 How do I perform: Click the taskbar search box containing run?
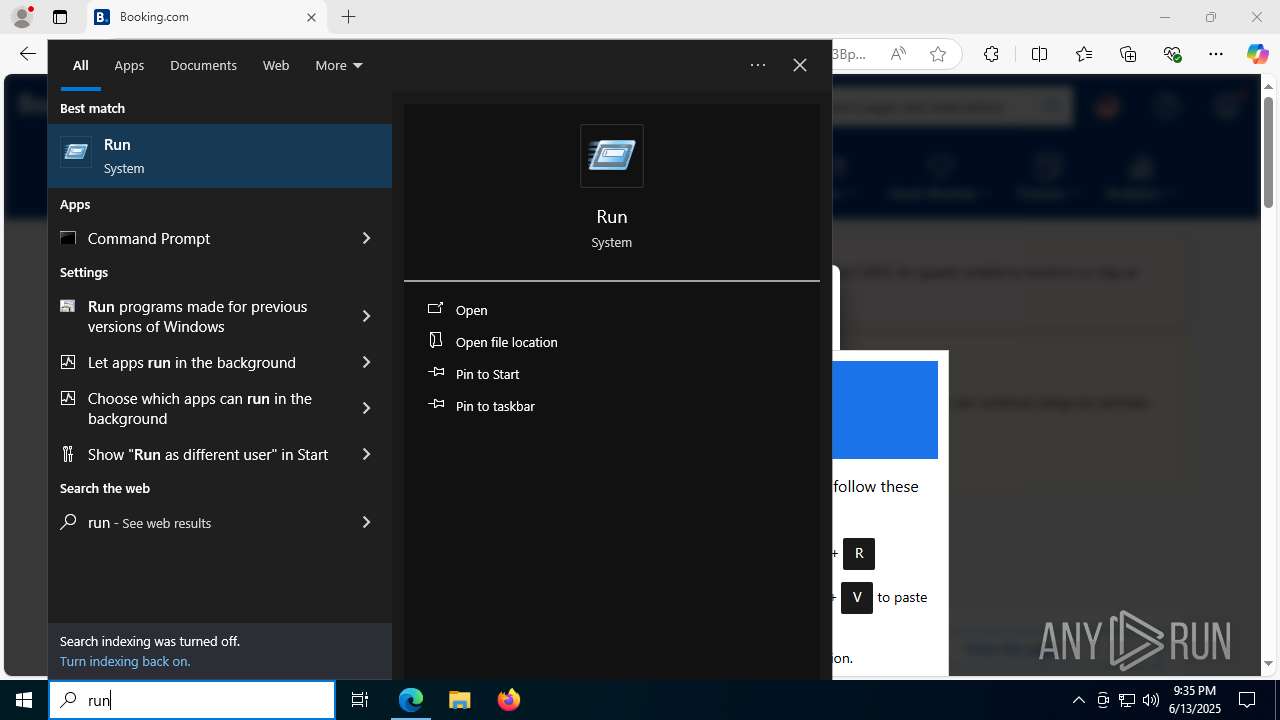pyautogui.click(x=192, y=700)
